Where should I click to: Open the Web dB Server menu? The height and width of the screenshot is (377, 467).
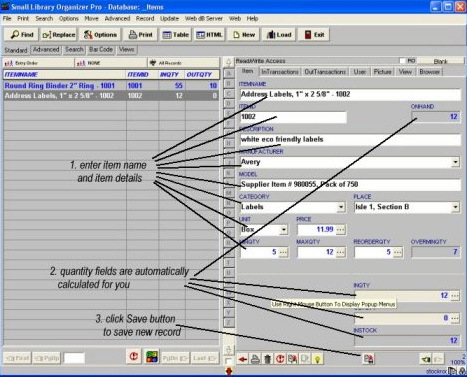pyautogui.click(x=204, y=19)
